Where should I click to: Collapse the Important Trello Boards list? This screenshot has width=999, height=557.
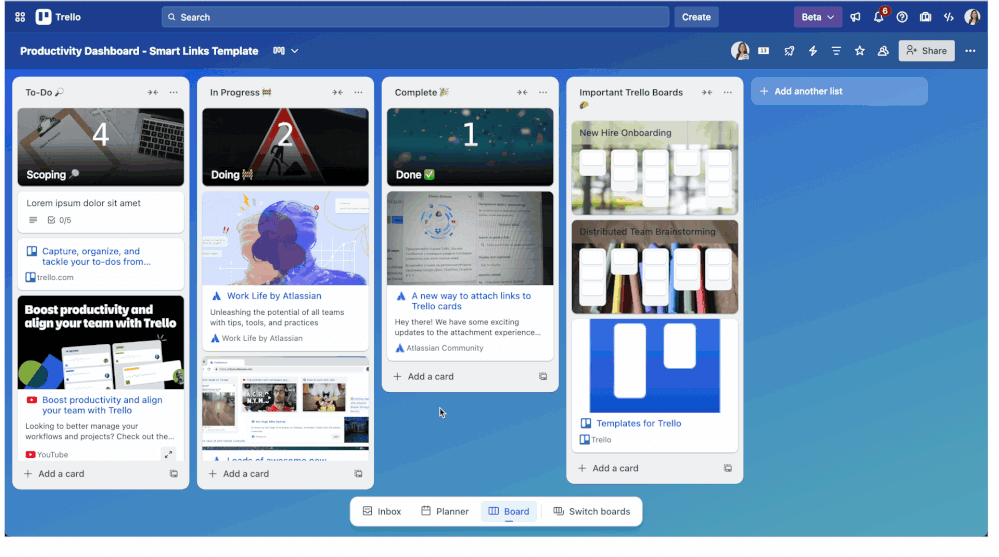(x=707, y=92)
